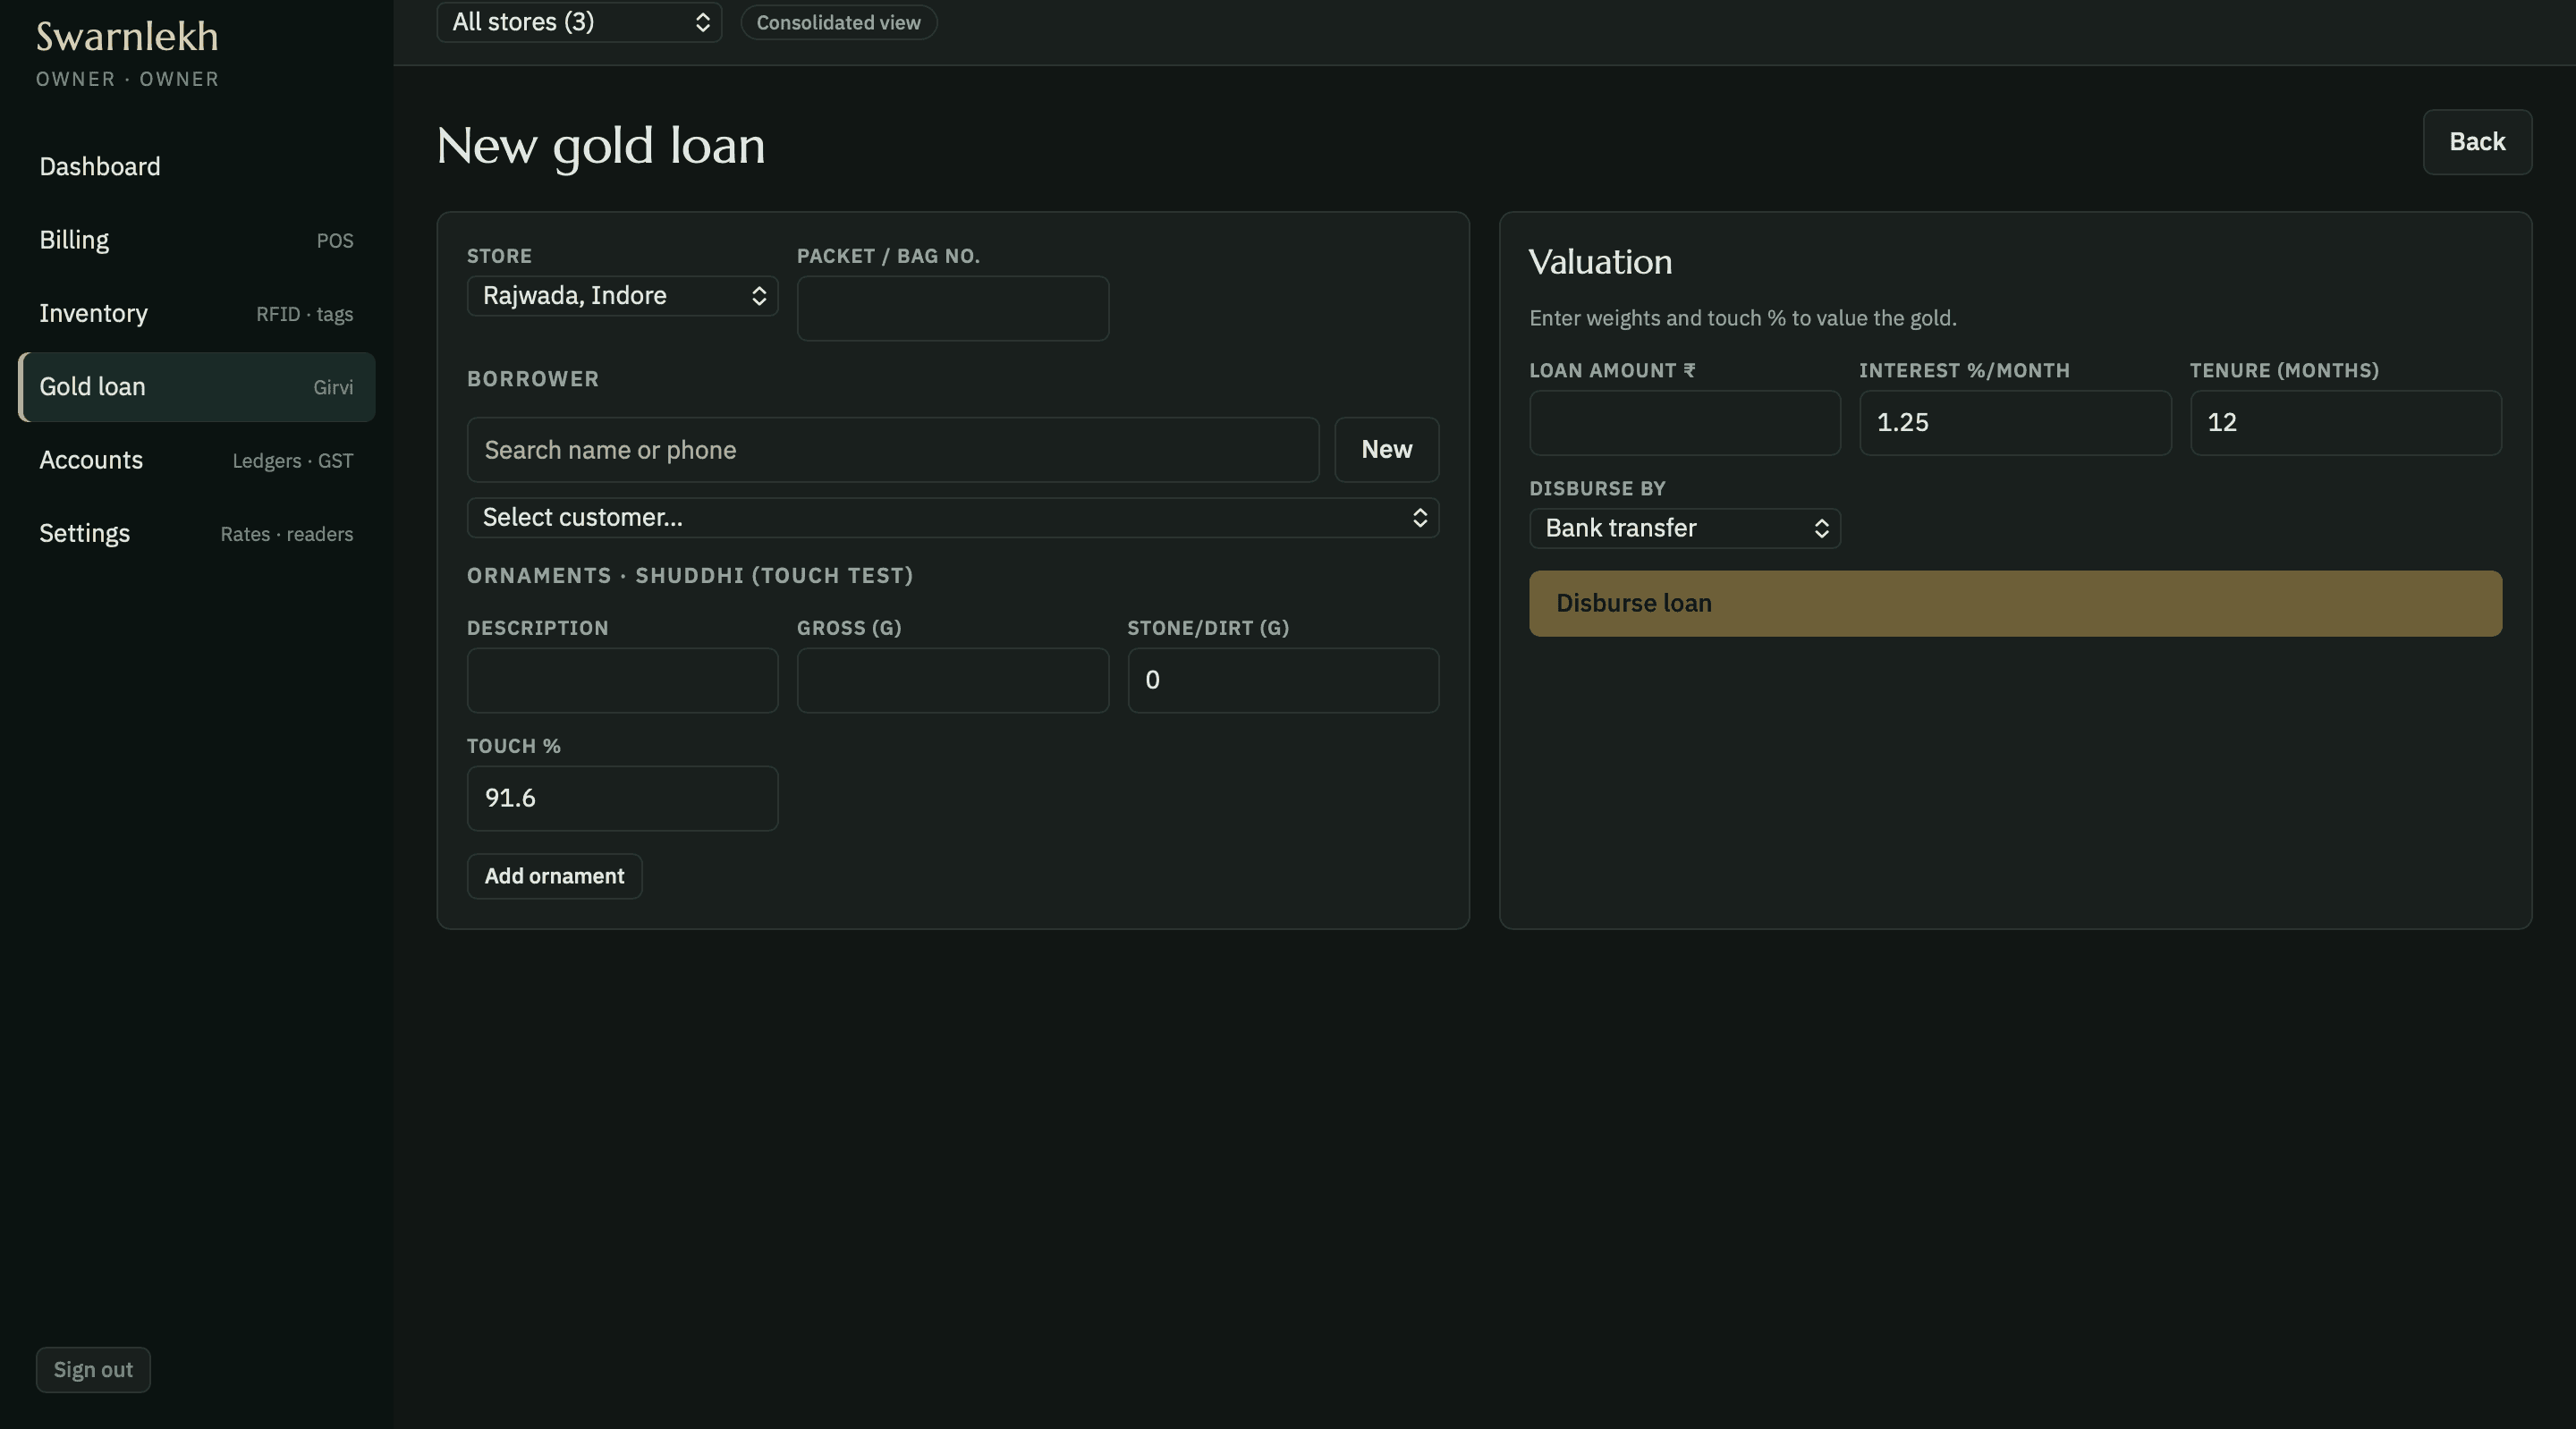Open the Disburse by Bank transfer dropdown
The height and width of the screenshot is (1429, 2576).
click(x=1685, y=528)
